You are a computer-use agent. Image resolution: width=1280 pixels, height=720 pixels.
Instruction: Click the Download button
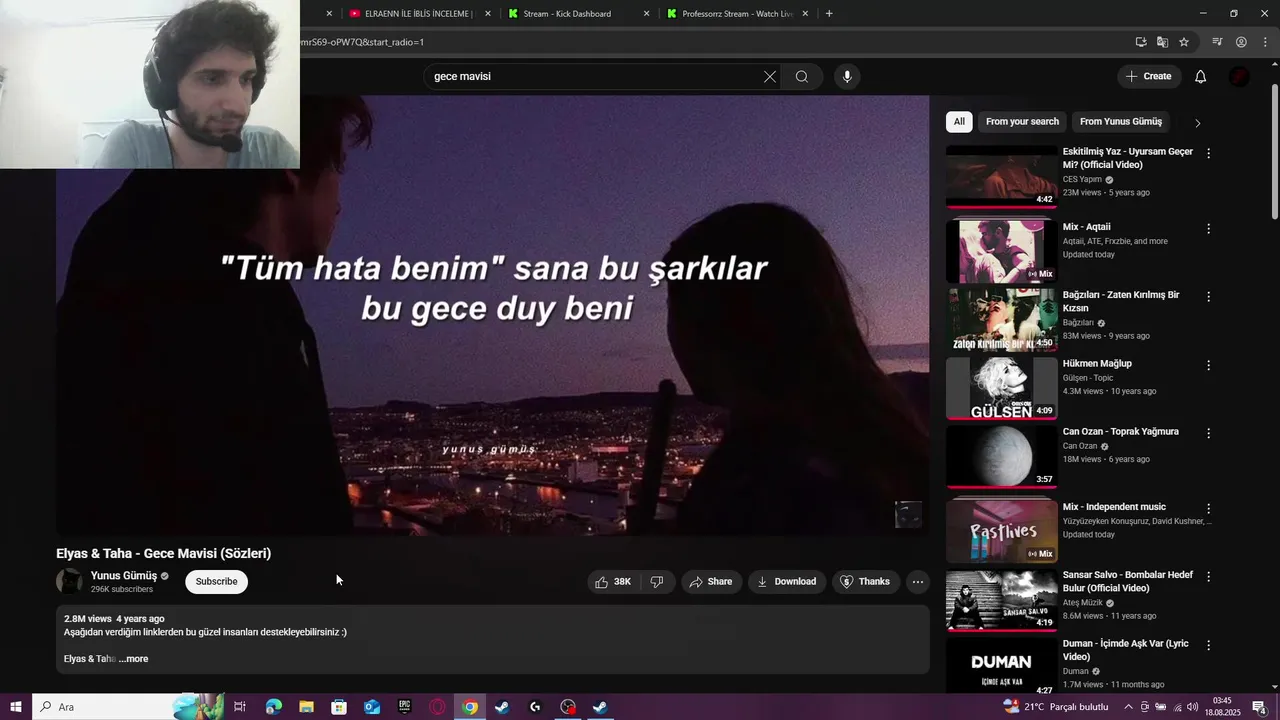click(787, 582)
